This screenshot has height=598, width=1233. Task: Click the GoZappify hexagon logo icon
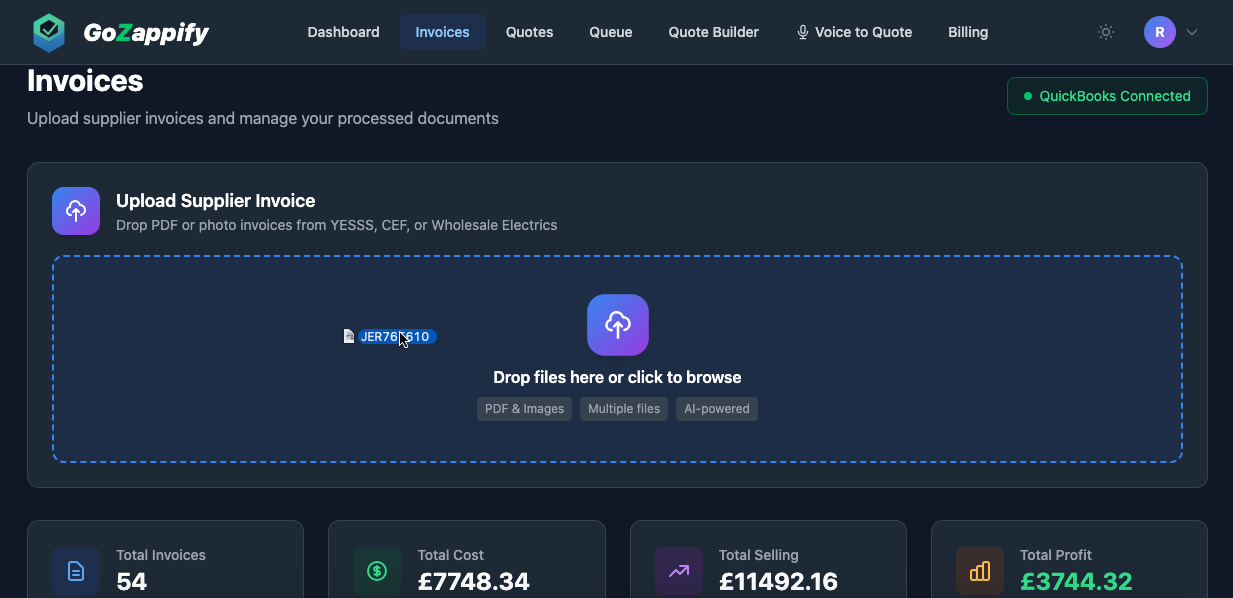tap(48, 32)
